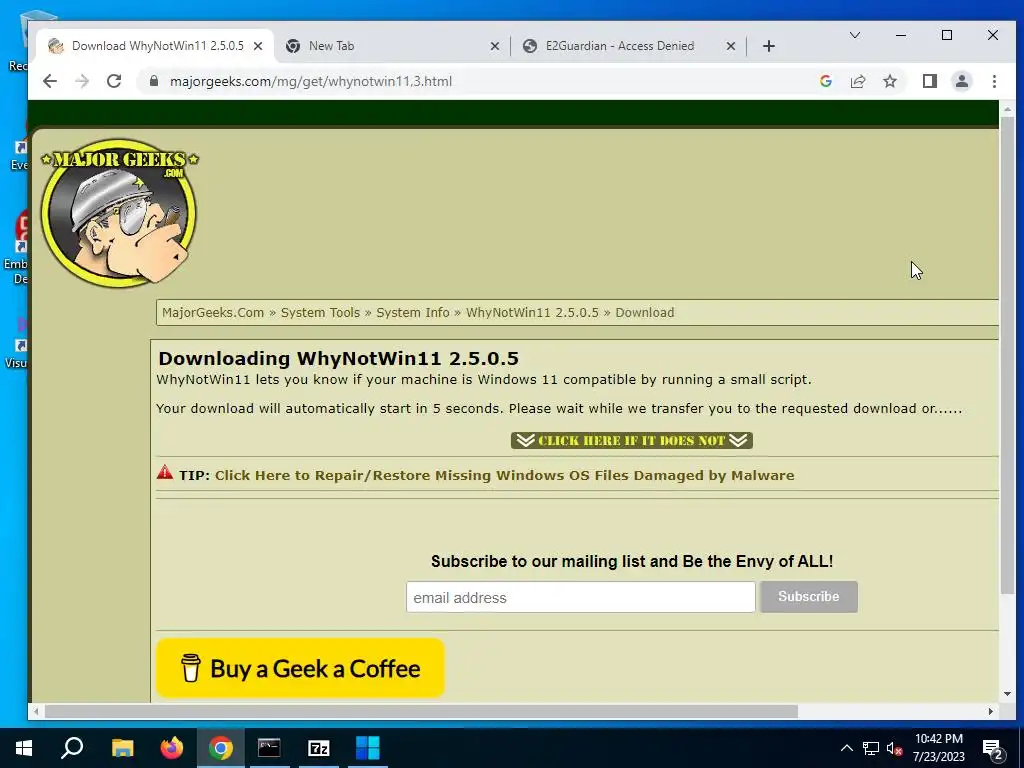Open Chrome's three-dot menu
This screenshot has height=768, width=1024.
(x=994, y=81)
